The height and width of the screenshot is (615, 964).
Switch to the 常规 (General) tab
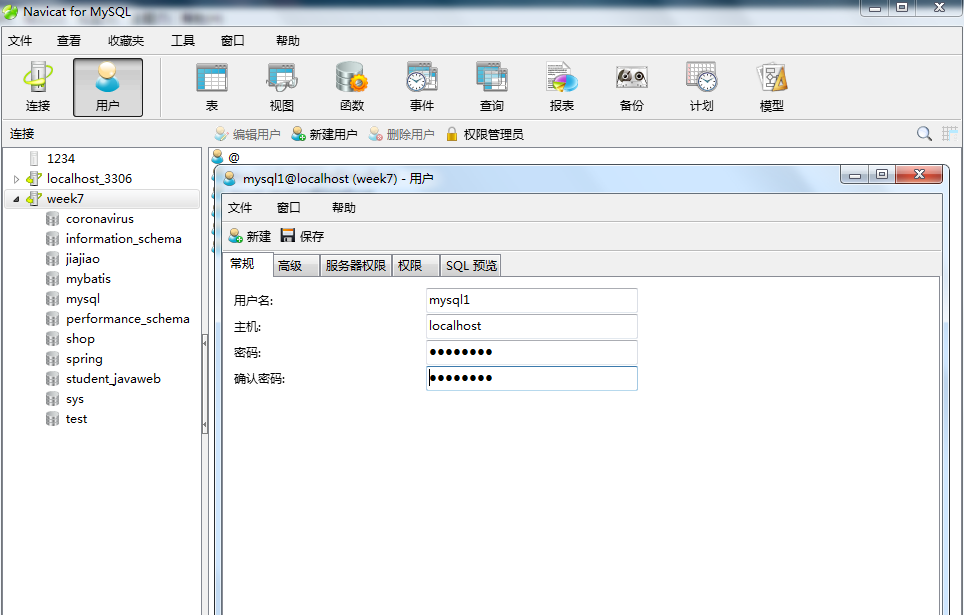click(x=247, y=264)
